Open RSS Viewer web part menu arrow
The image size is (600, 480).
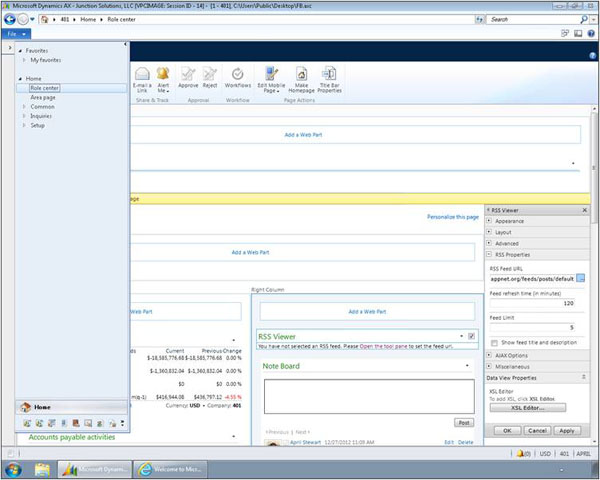pyautogui.click(x=461, y=336)
